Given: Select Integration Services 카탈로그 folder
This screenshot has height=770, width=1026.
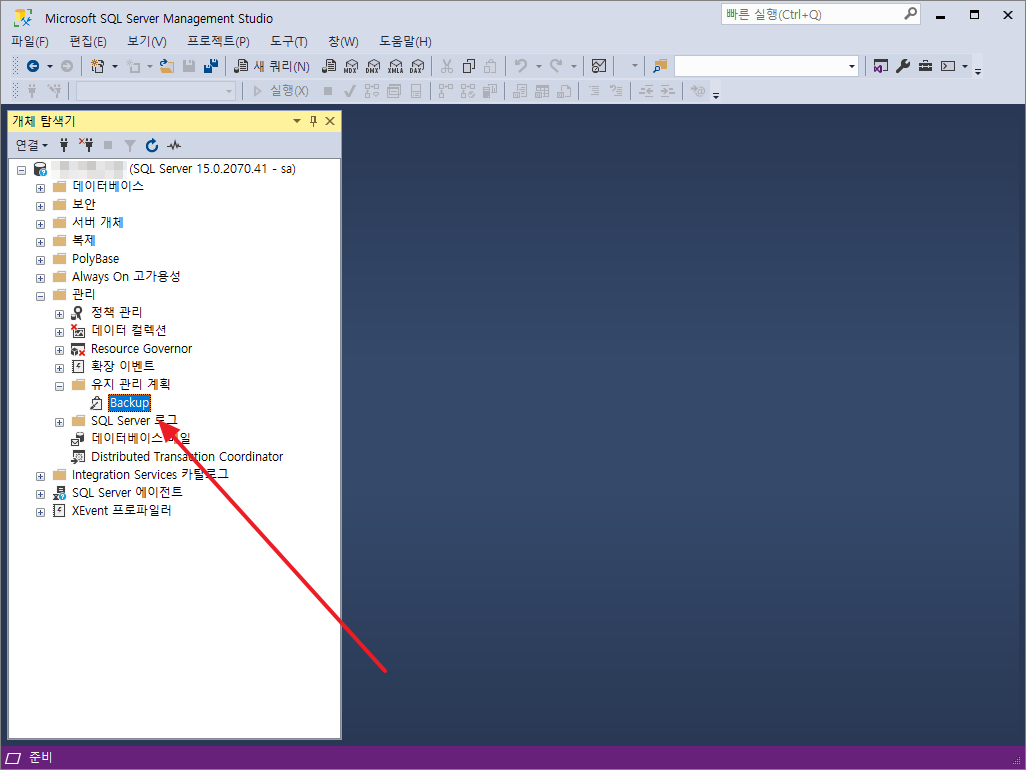Looking at the screenshot, I should click(x=150, y=474).
